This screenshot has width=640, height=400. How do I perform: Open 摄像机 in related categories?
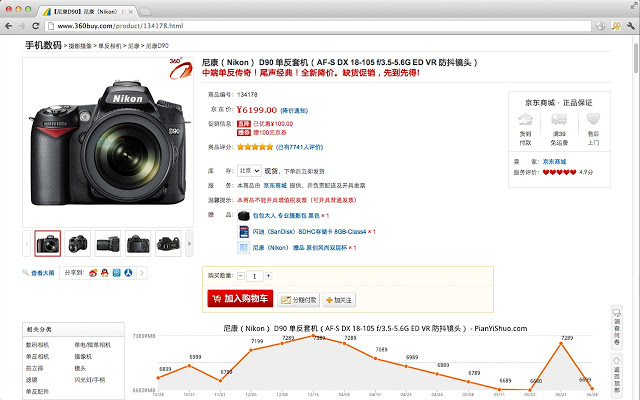(83, 356)
